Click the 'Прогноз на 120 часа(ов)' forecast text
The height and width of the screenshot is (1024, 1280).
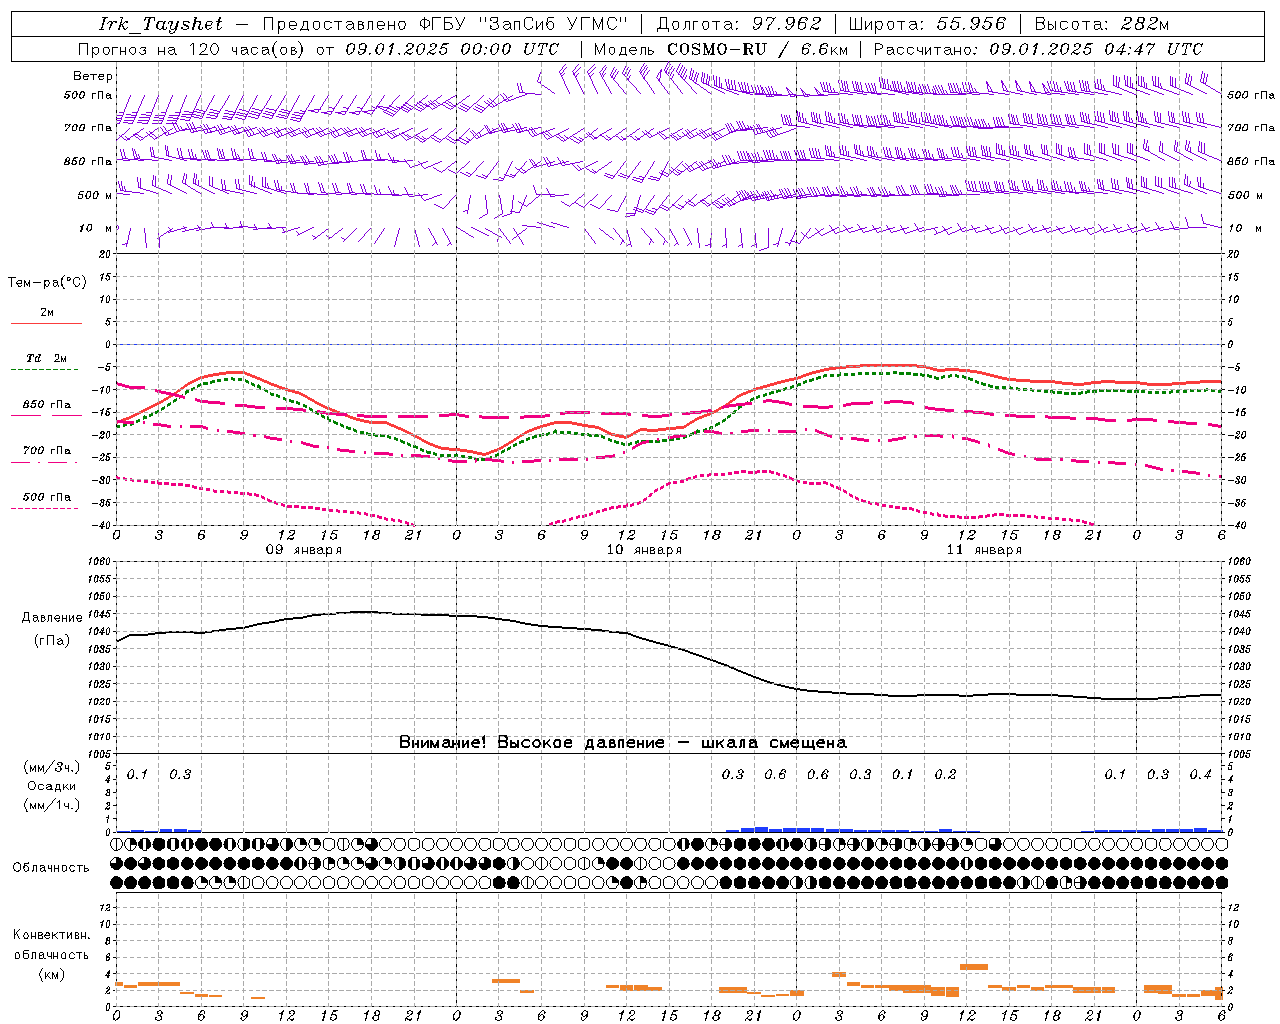191,49
